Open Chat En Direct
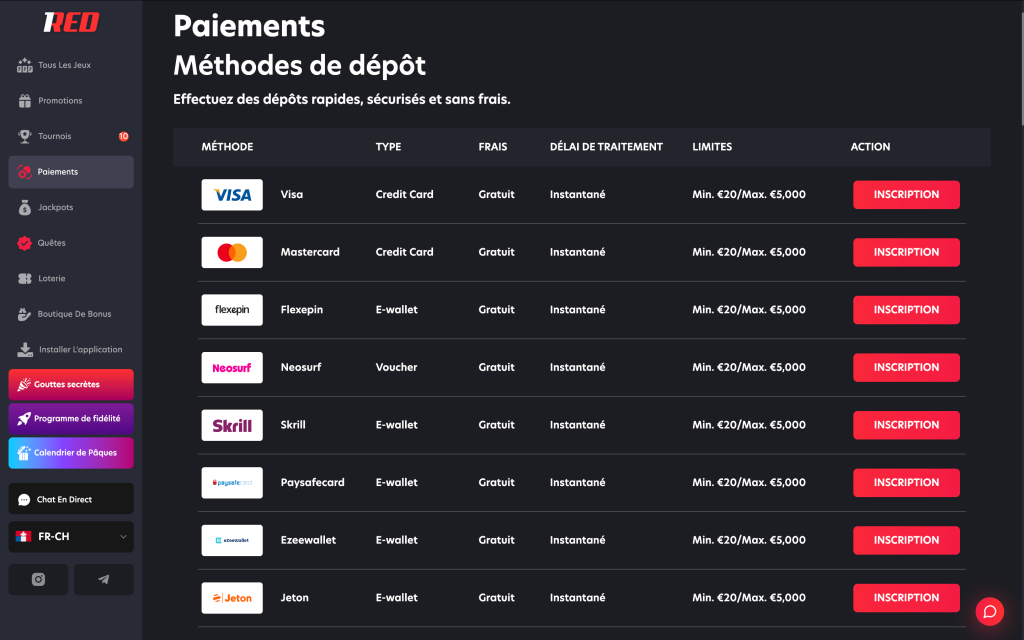The image size is (1024, 640). [x=71, y=499]
